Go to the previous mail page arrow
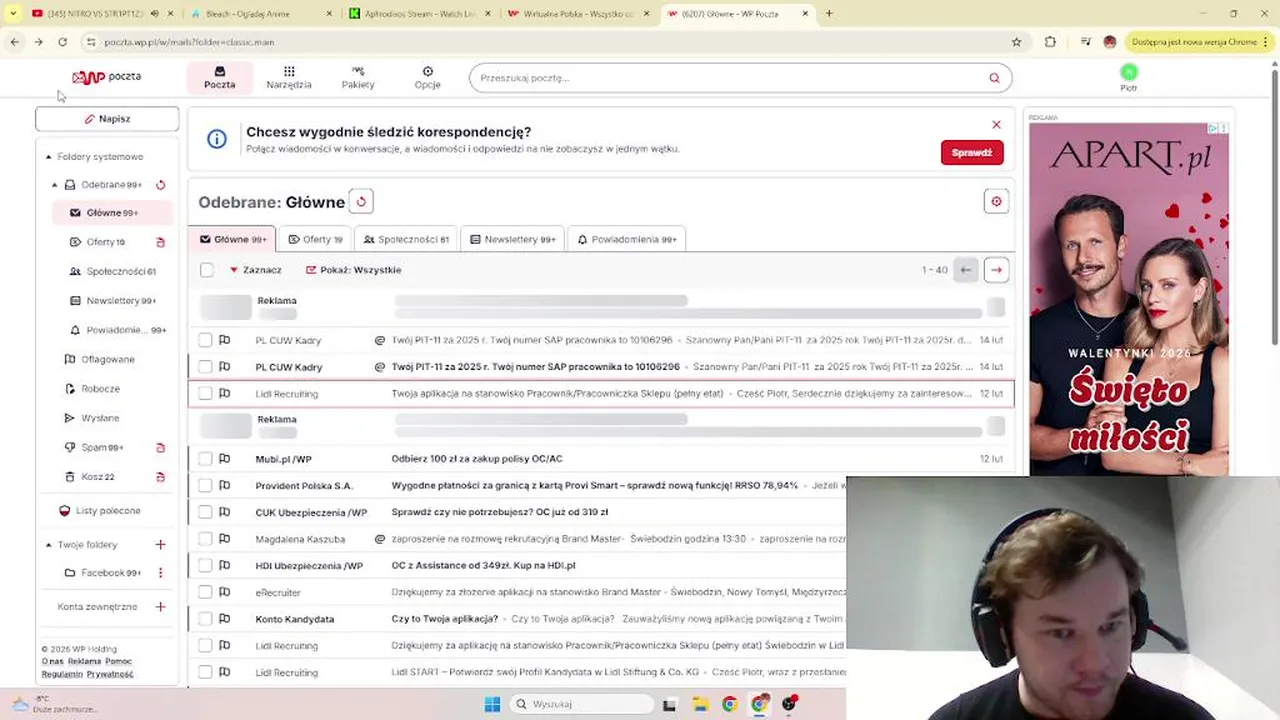Screen dimensions: 1280x720 click(966, 270)
